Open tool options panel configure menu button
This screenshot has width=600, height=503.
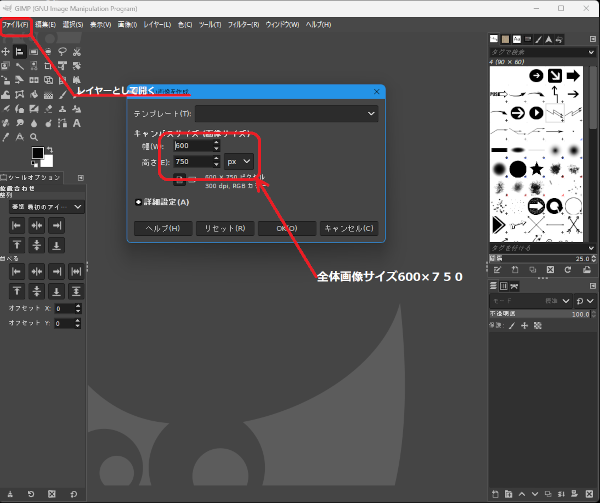point(81,178)
